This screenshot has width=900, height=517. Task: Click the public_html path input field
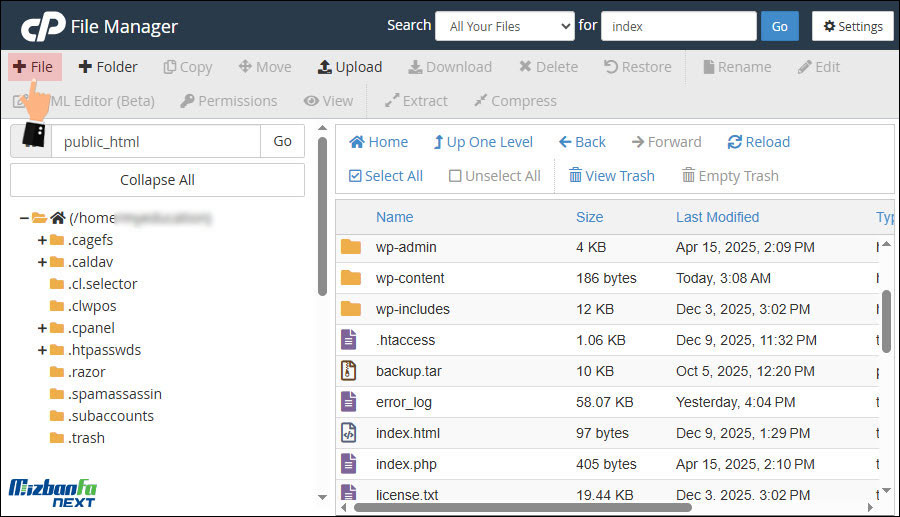coord(155,142)
